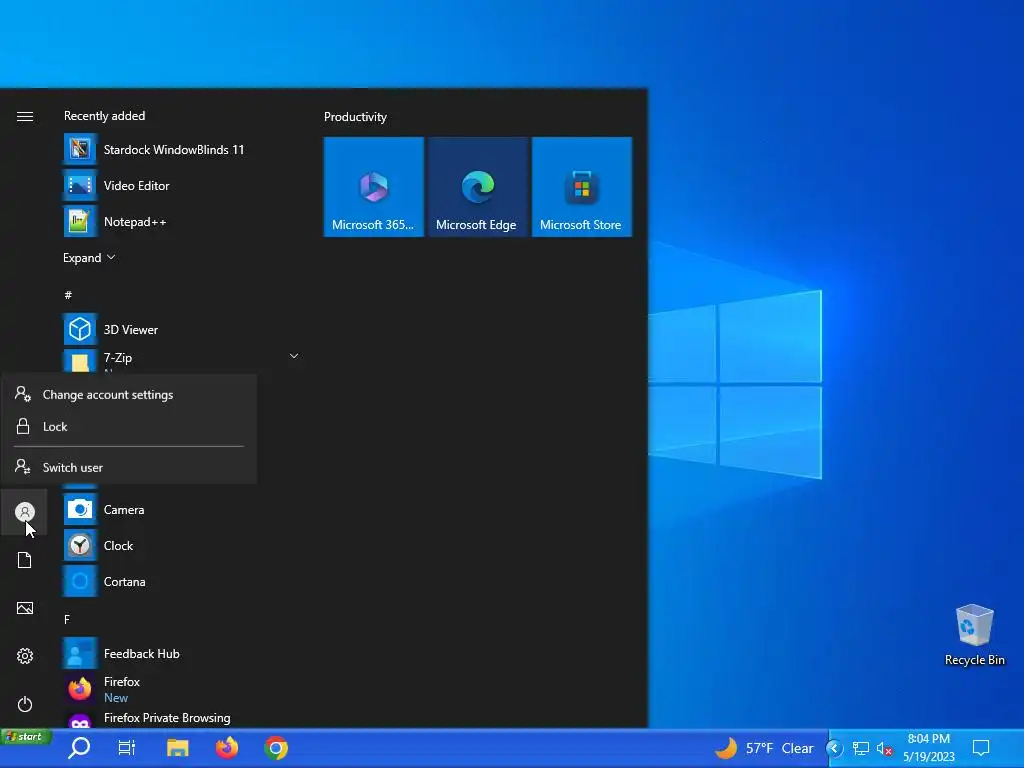
Task: Select Switch user option
Action: coord(129,467)
